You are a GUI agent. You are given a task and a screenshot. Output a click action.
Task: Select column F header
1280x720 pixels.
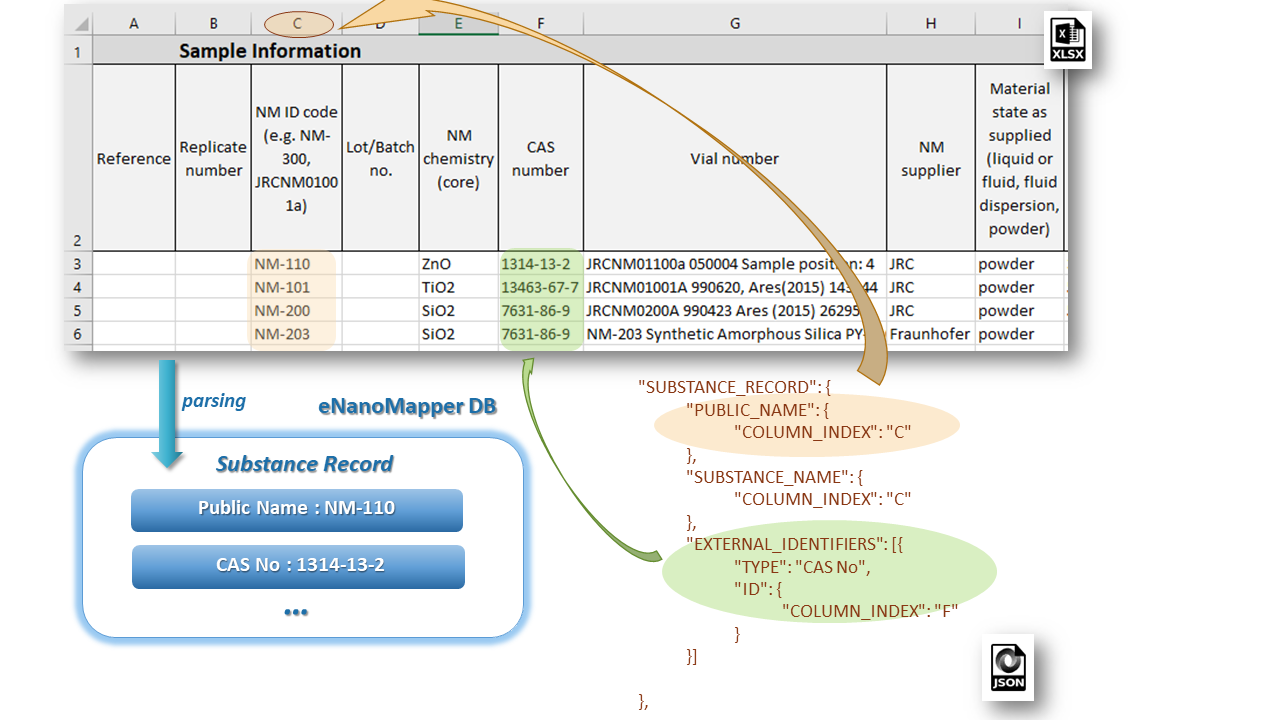[x=541, y=23]
